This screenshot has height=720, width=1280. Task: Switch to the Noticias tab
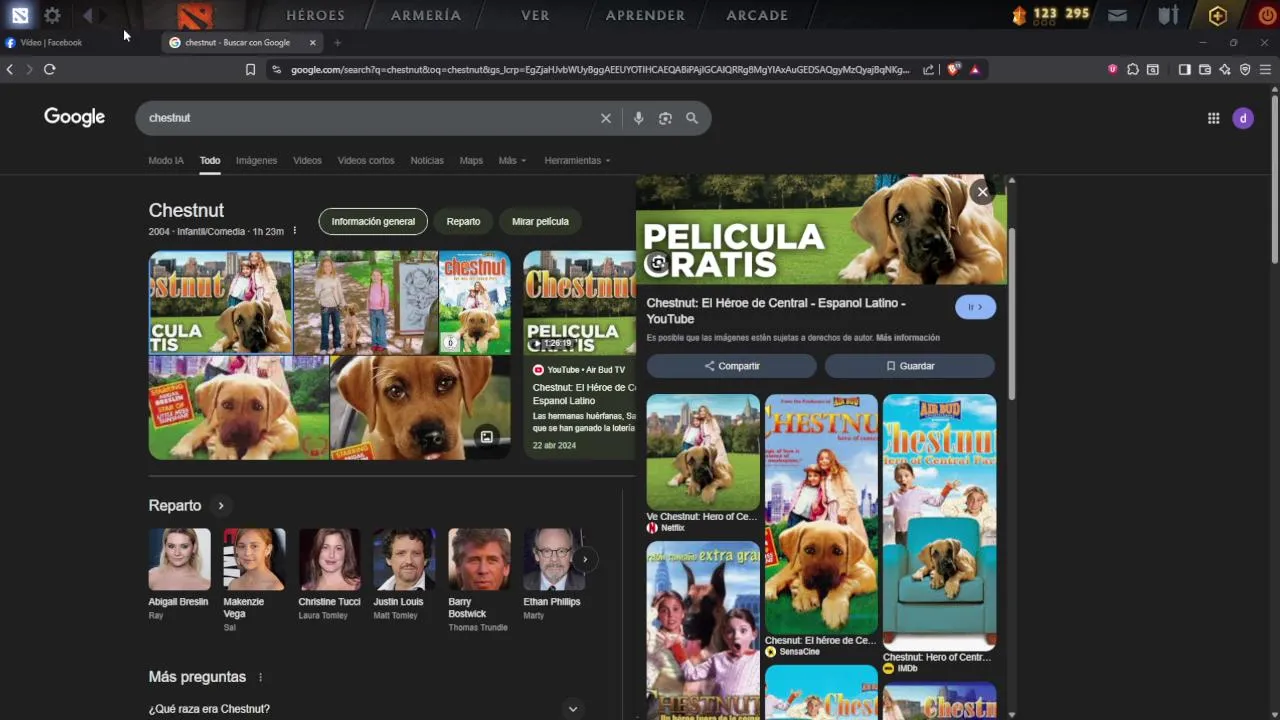tap(427, 160)
